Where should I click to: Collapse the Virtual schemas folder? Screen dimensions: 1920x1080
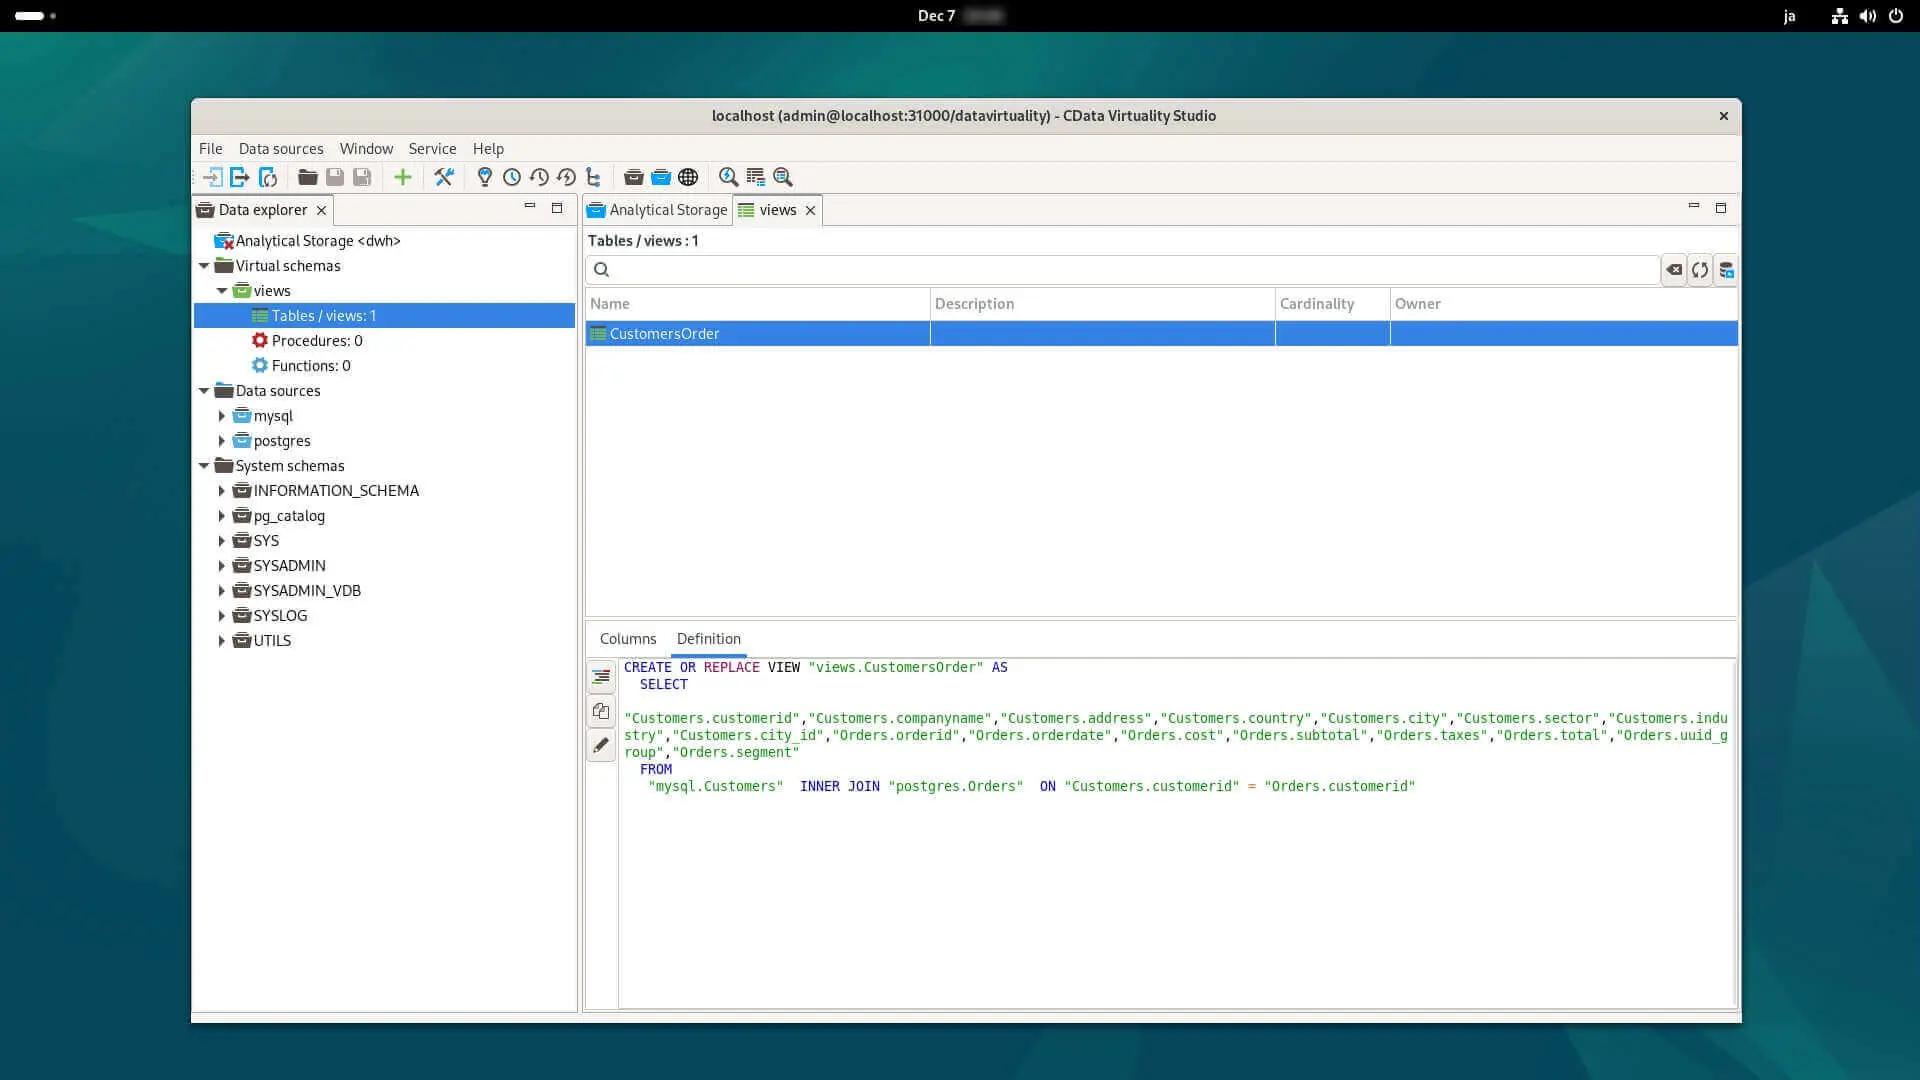(204, 266)
